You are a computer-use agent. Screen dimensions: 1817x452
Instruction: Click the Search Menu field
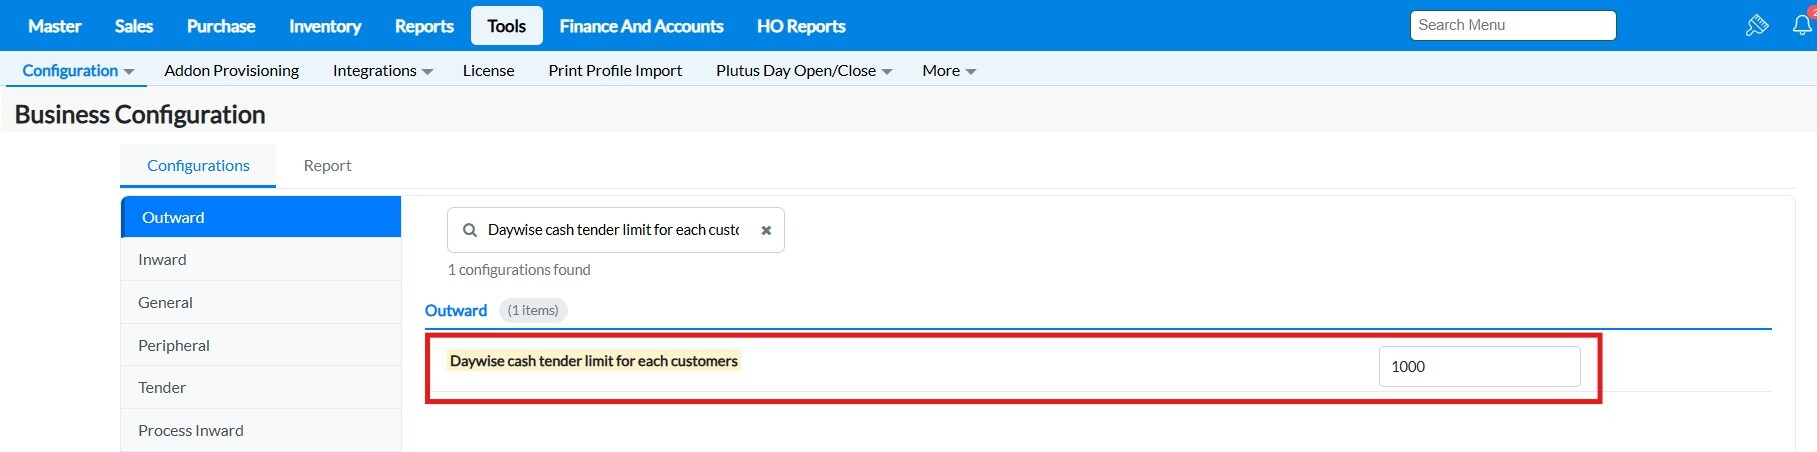point(1512,26)
